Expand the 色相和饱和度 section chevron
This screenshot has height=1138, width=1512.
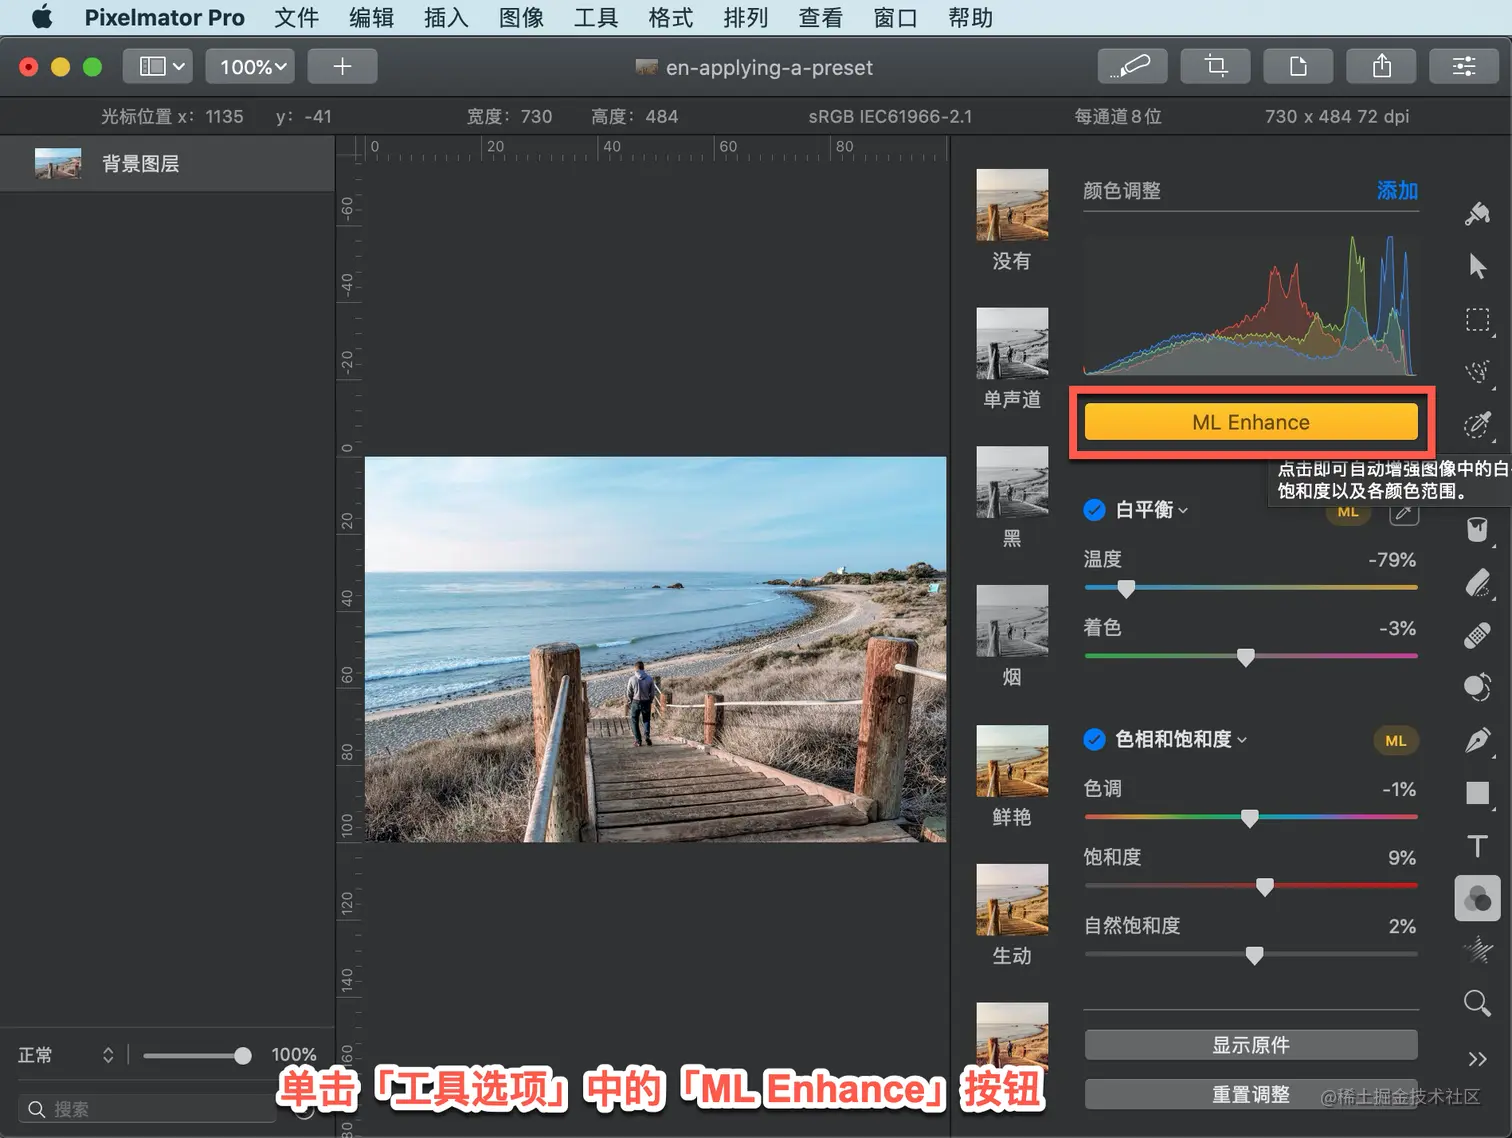[x=1242, y=741]
